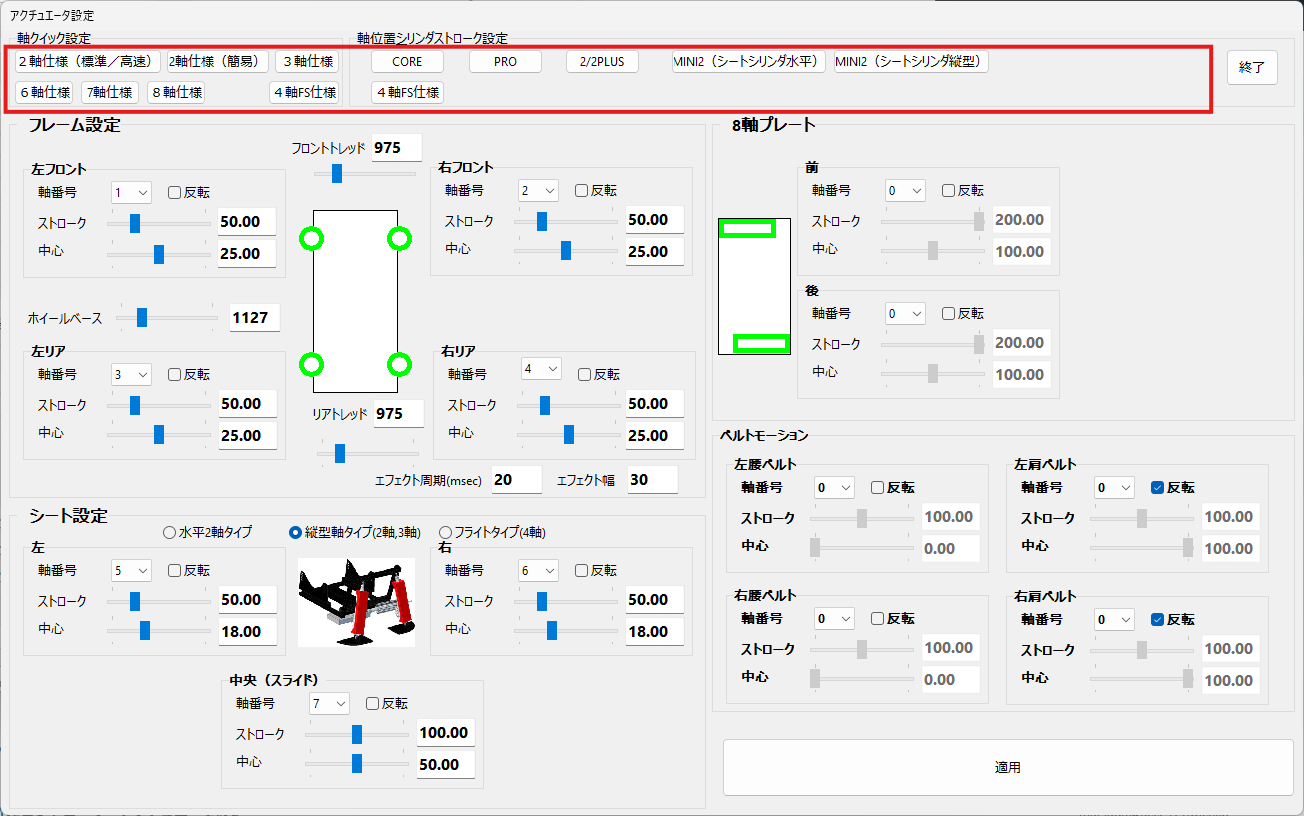The height and width of the screenshot is (816, 1304).
Task: Select the 縦型軸タイプ radio option
Action: point(296,533)
